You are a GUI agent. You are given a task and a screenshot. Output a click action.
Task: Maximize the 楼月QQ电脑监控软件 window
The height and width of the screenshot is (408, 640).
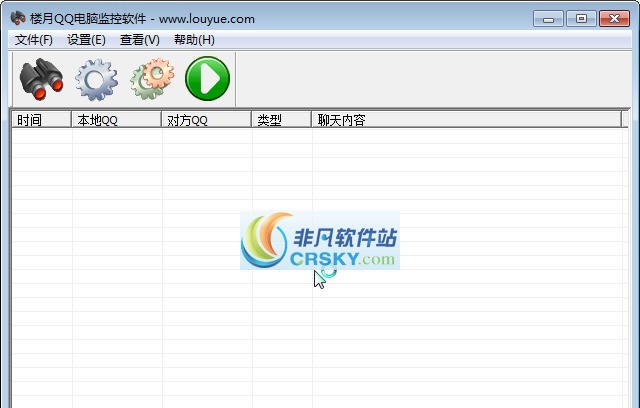pos(581,19)
